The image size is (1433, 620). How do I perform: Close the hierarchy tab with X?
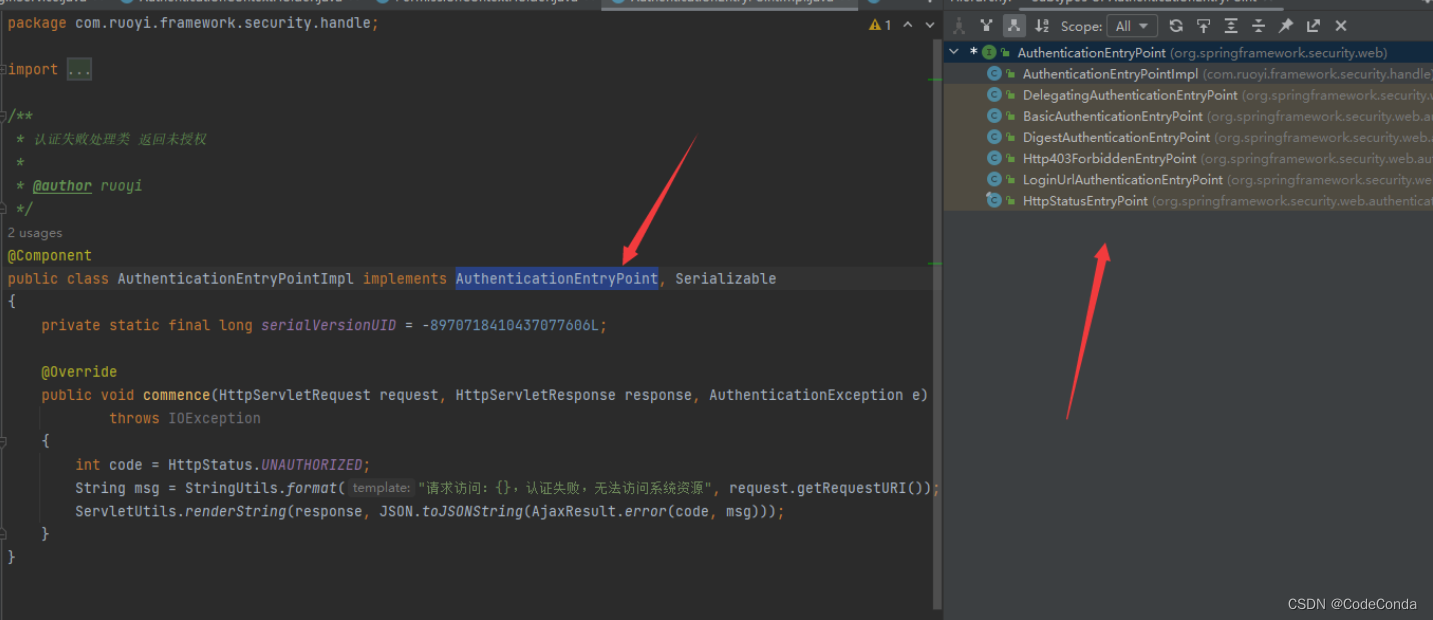(x=1341, y=26)
